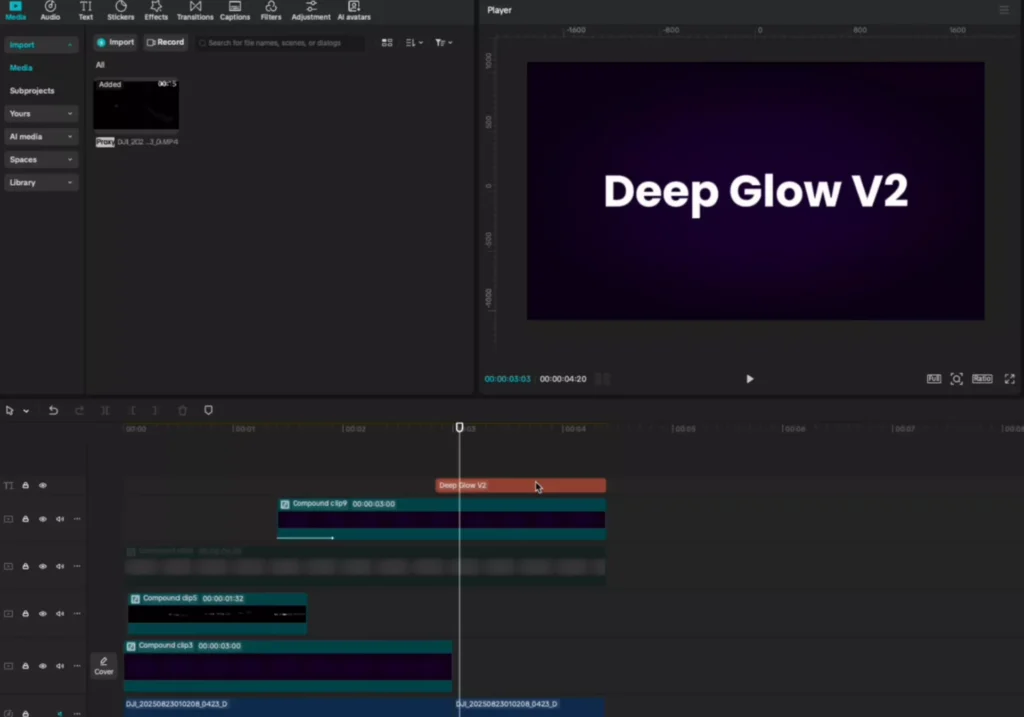Lock the Compound clip9 track
Viewport: 1024px width, 717px height.
tap(26, 519)
